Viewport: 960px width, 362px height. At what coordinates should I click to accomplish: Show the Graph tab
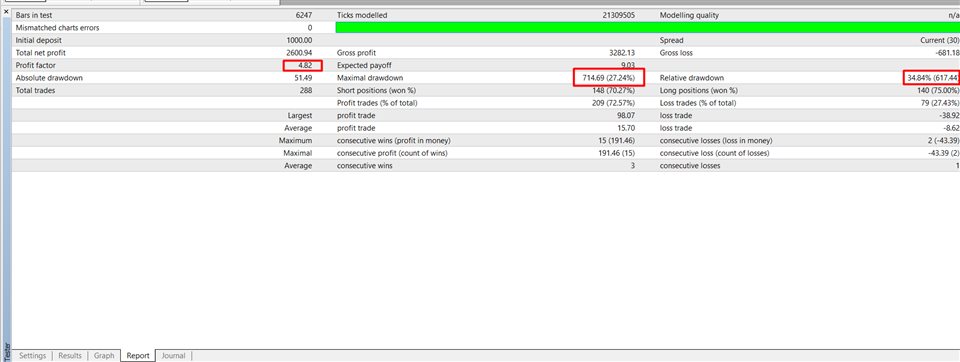tap(104, 356)
